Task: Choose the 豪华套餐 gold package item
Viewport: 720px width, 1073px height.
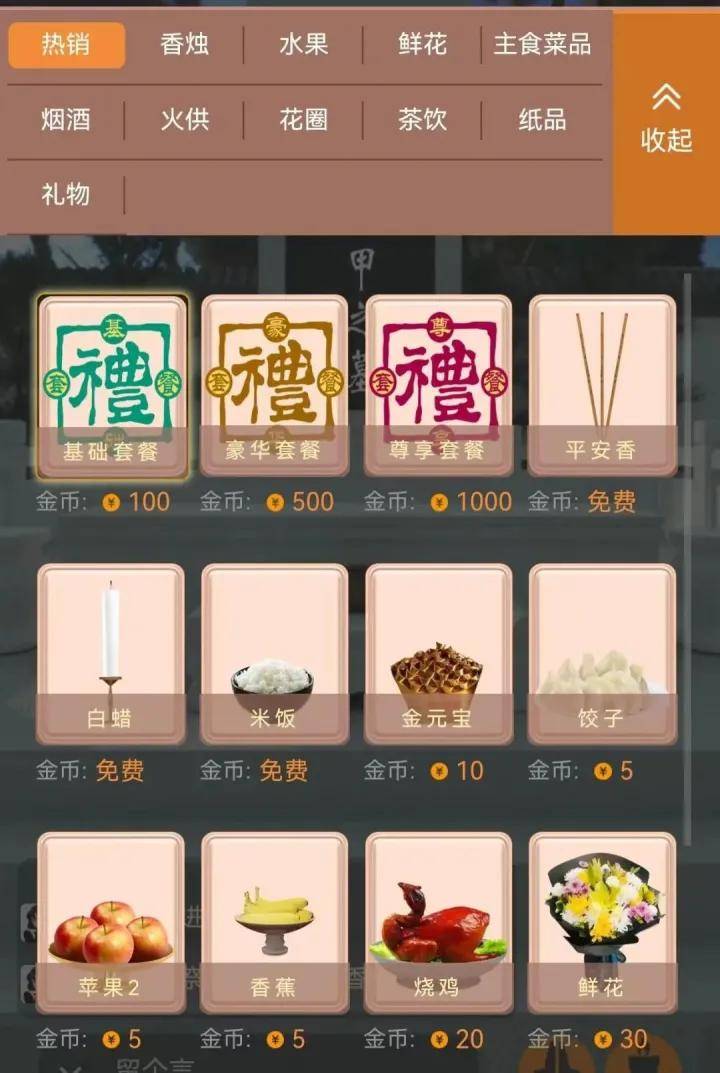Action: tap(274, 385)
